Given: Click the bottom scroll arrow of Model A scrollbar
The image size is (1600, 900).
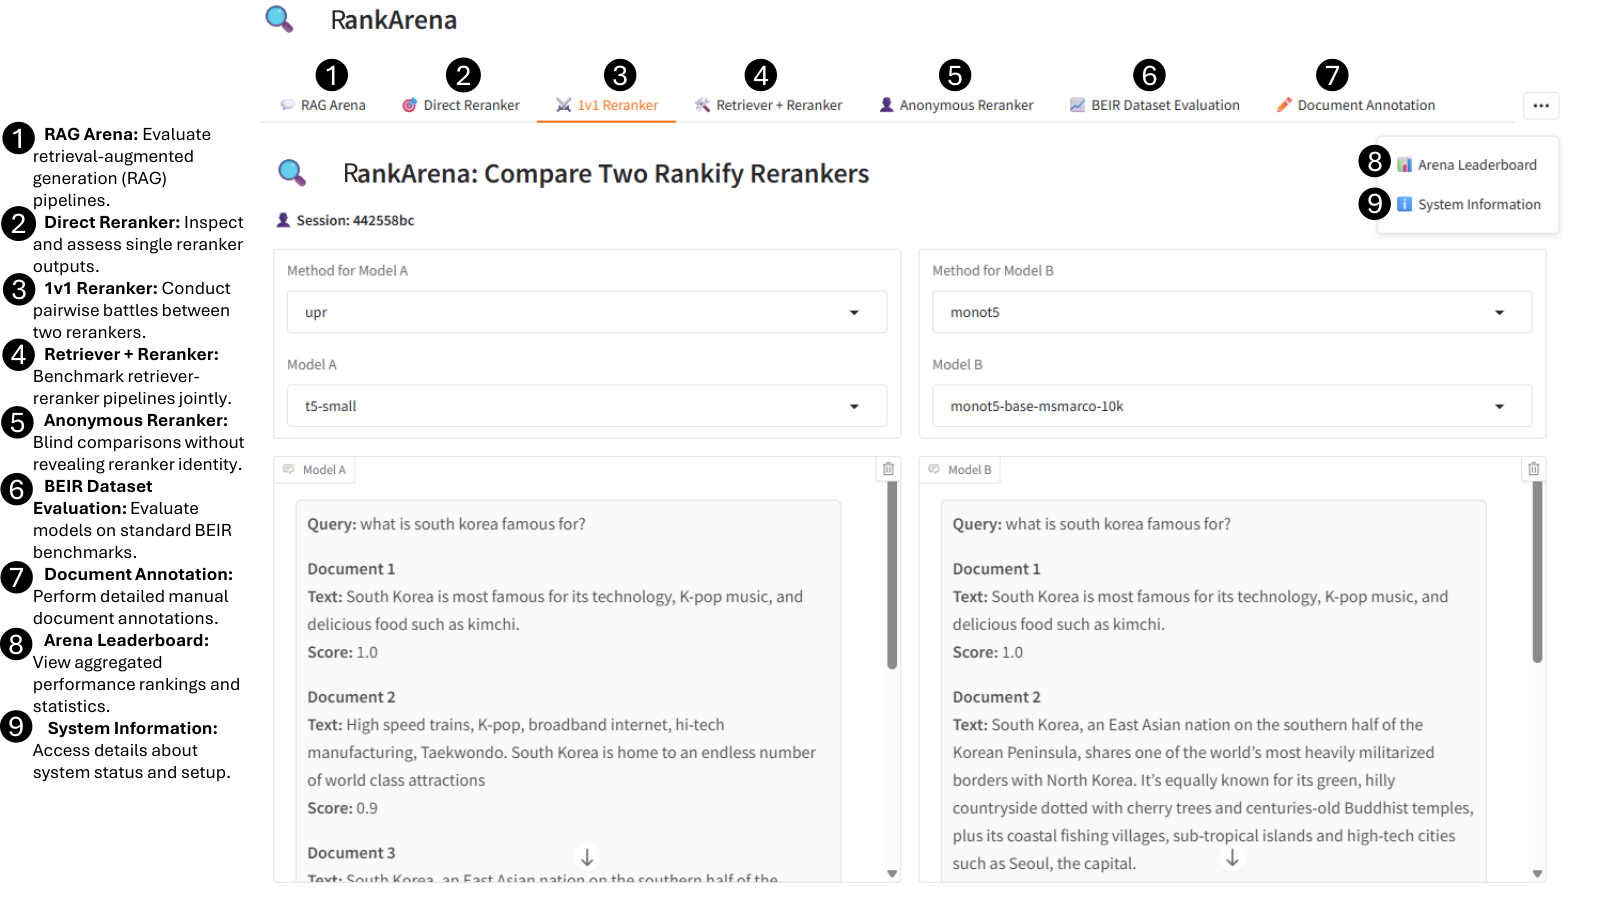Looking at the screenshot, I should 892,874.
